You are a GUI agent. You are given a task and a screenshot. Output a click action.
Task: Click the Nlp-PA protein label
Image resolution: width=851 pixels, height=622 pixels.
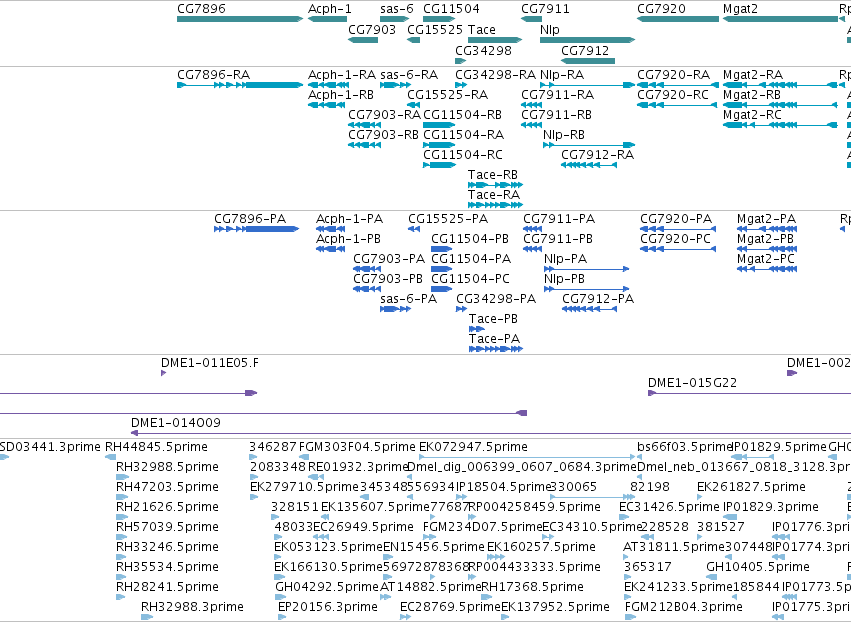tap(566, 259)
